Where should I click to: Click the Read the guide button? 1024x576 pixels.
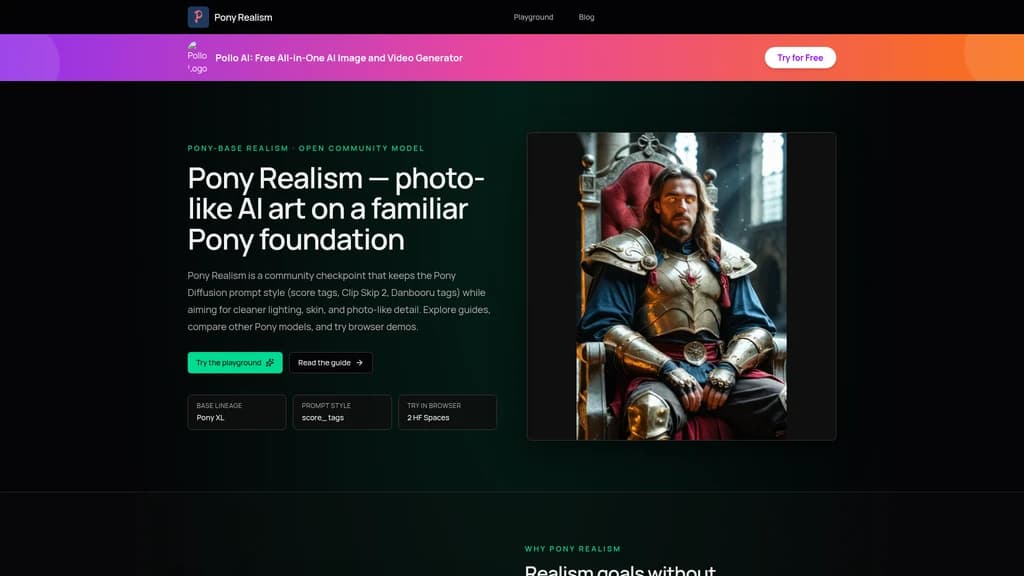click(330, 362)
